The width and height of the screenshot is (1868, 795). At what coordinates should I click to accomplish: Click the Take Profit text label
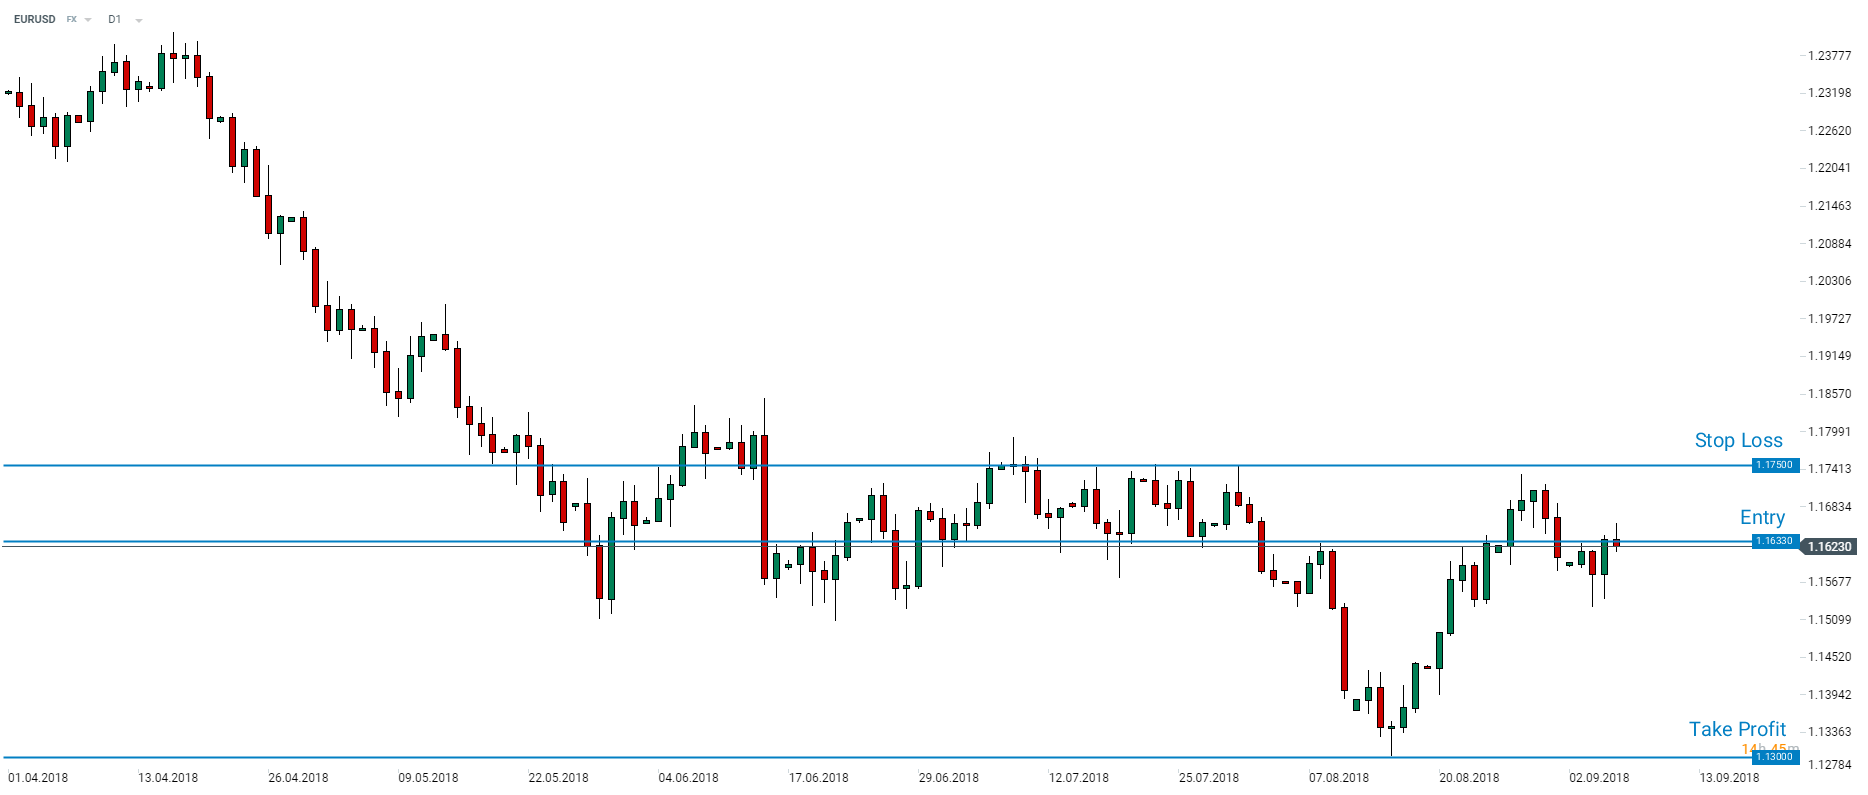(1737, 729)
